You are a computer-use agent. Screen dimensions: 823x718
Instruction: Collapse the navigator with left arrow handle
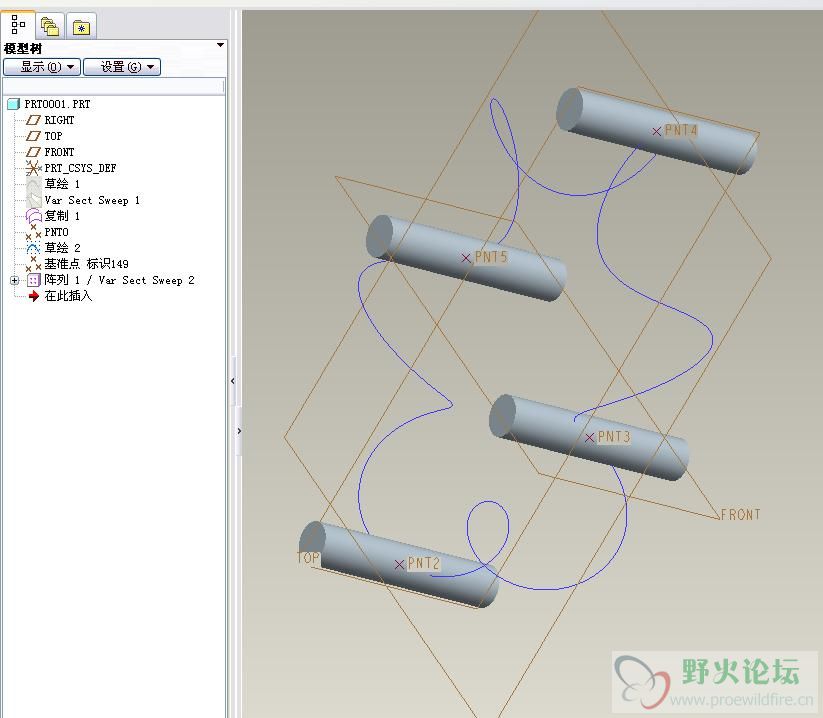coord(233,381)
